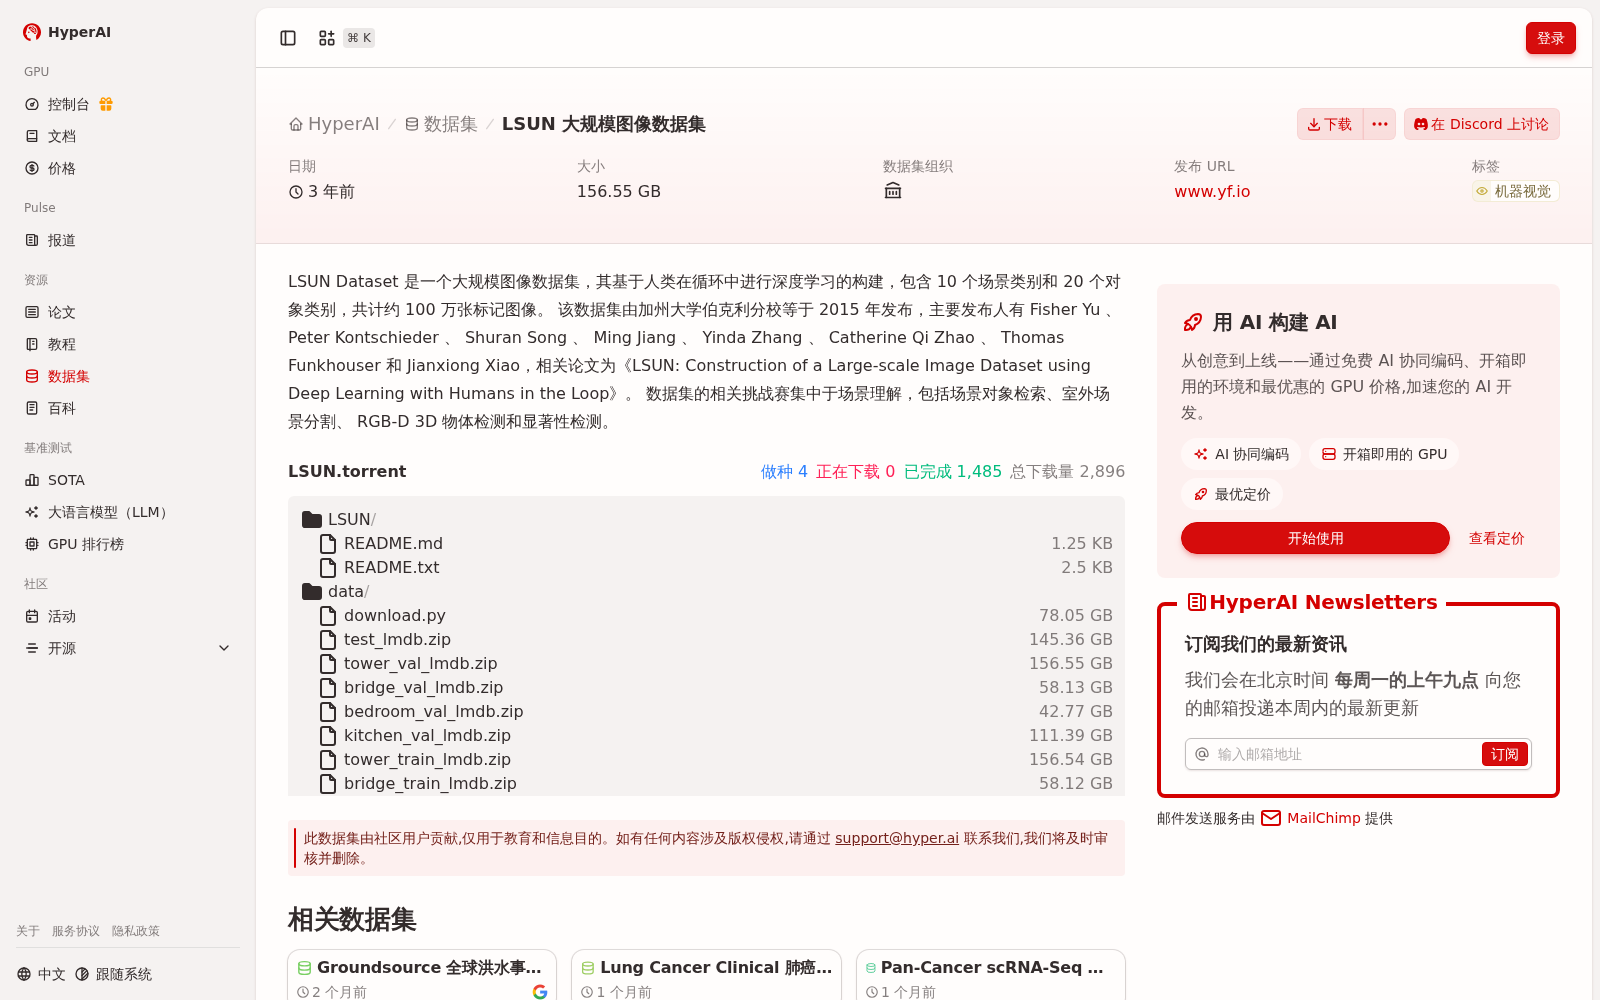Screen dimensions: 1600x1000
Task: Click the README.md file icon
Action: (327, 543)
